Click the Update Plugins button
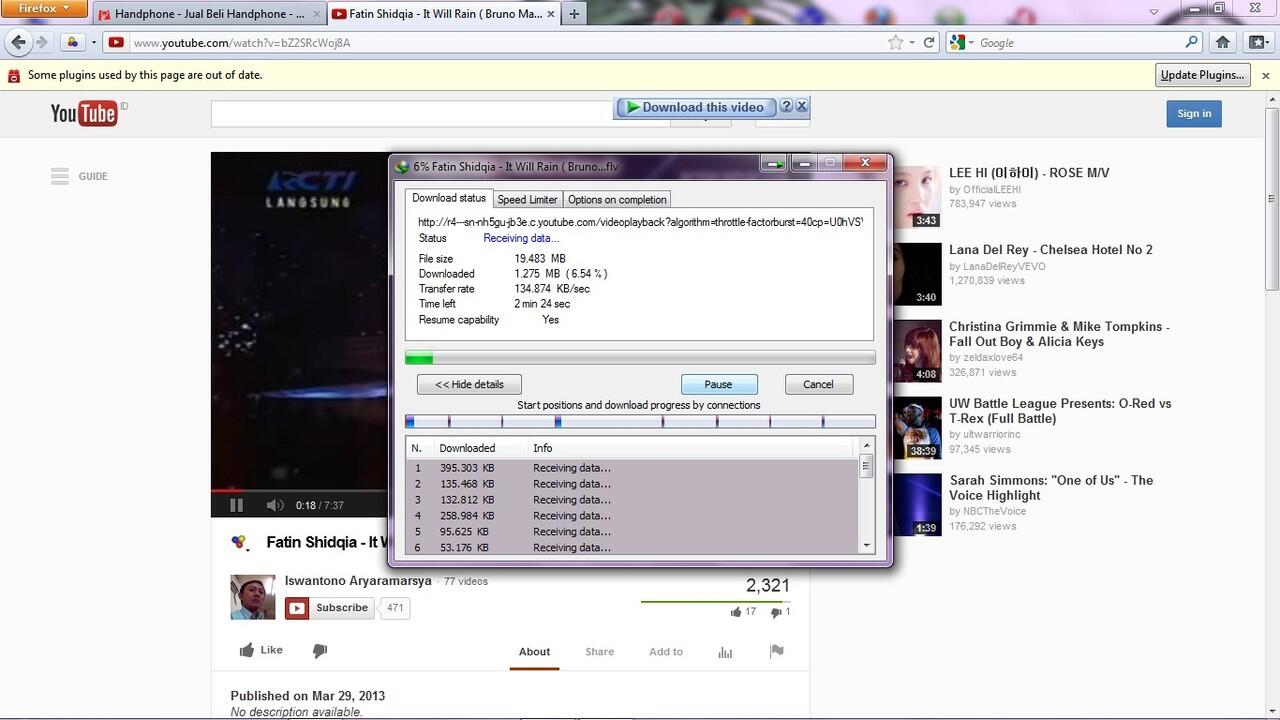Image resolution: width=1280 pixels, height=720 pixels. 1203,75
